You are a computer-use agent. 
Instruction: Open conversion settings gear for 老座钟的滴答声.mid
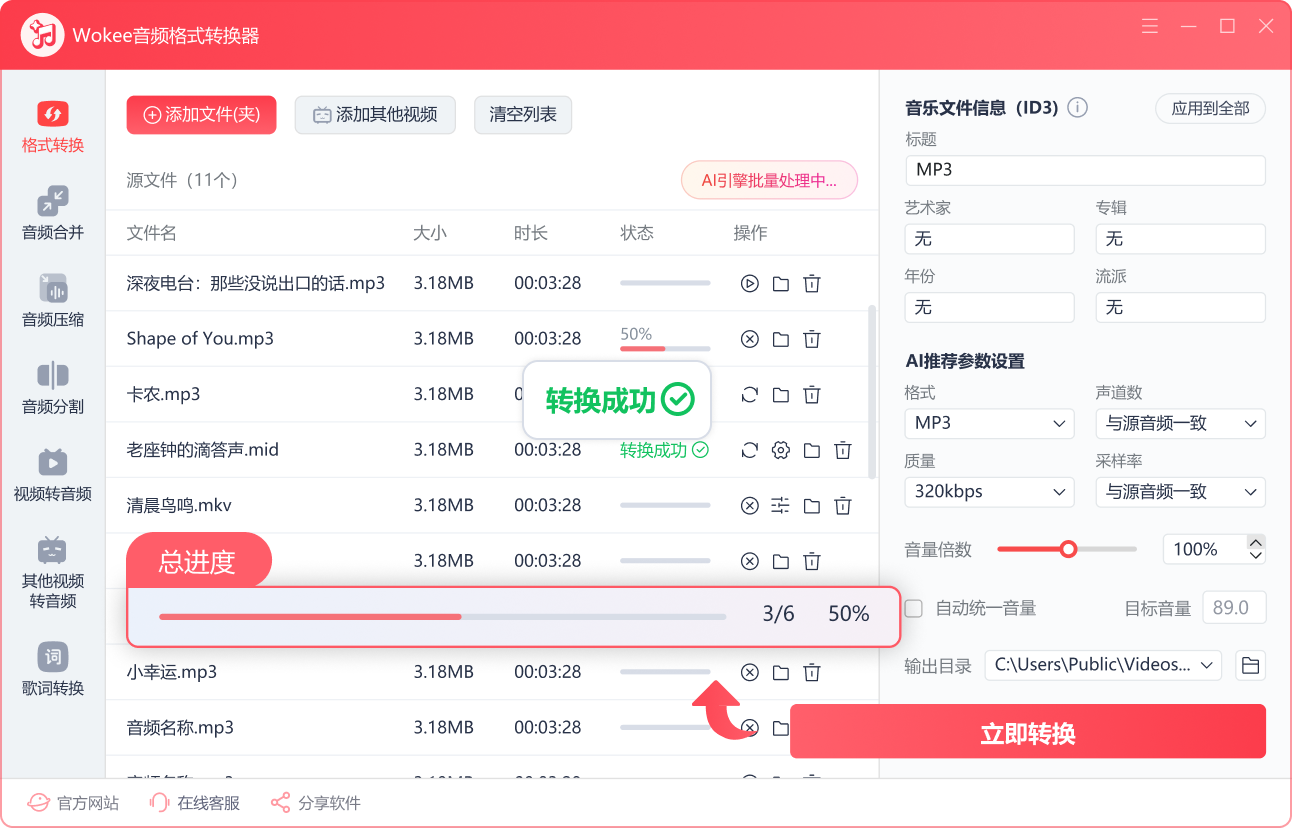781,450
